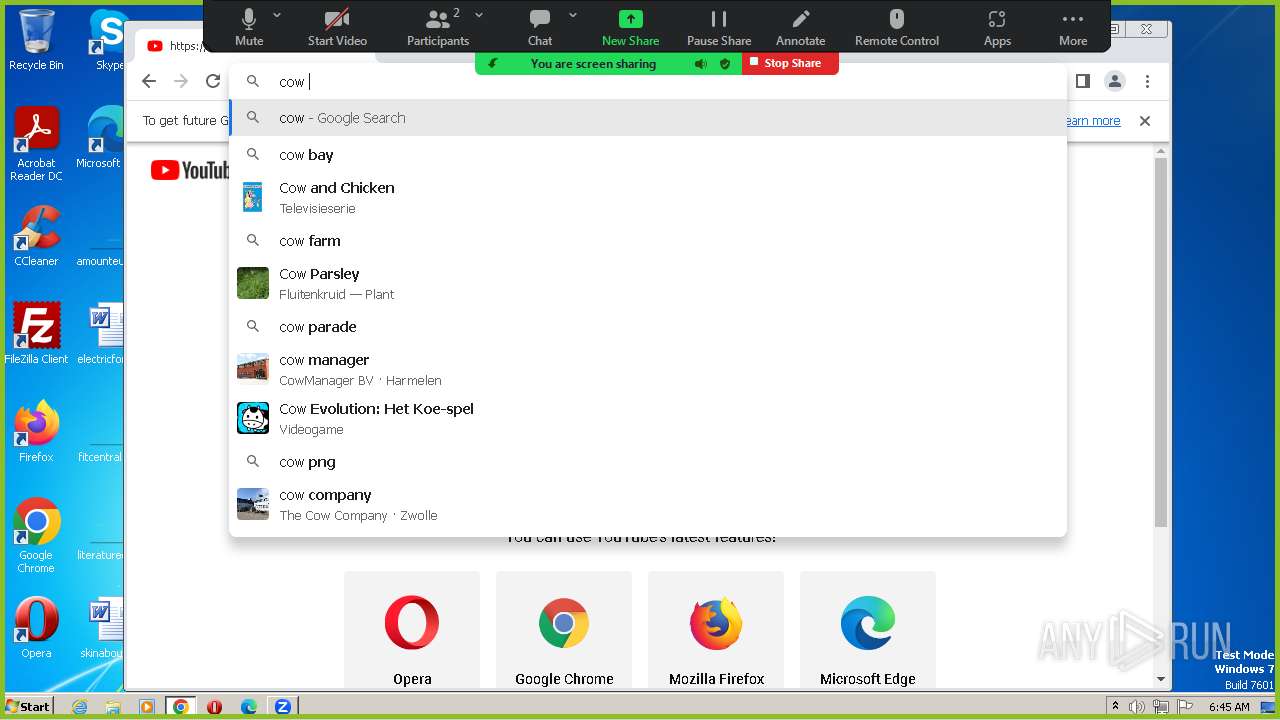
Task: Open Zoom from taskbar
Action: coord(282,706)
